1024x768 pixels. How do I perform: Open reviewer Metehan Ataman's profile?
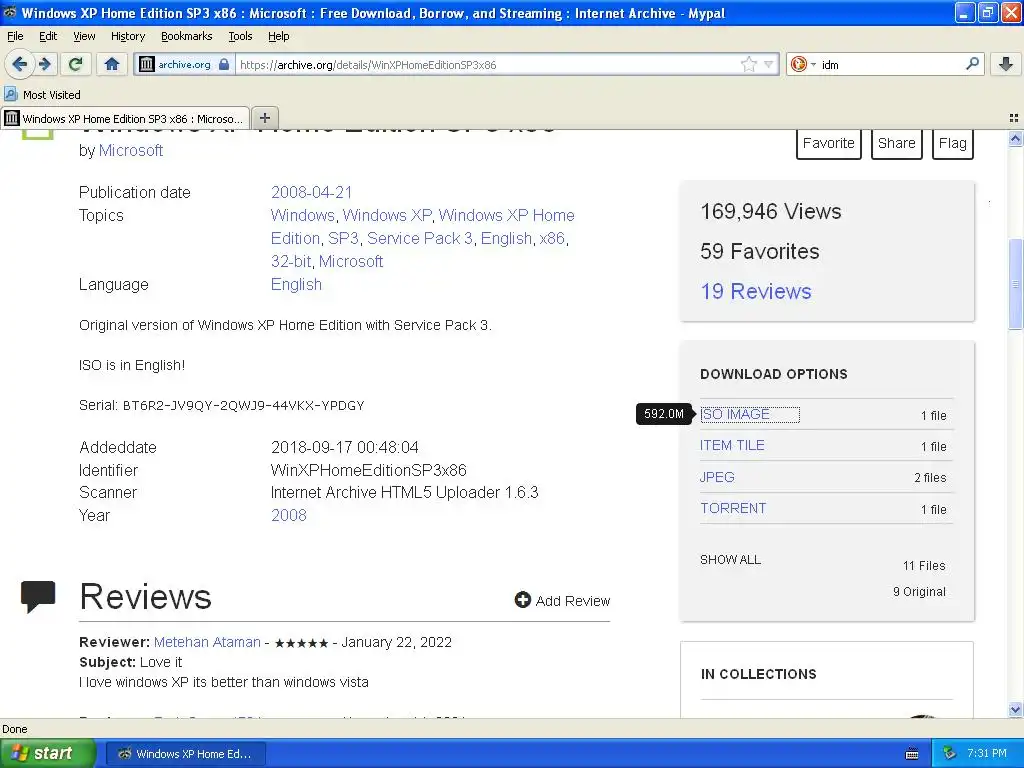pos(207,642)
